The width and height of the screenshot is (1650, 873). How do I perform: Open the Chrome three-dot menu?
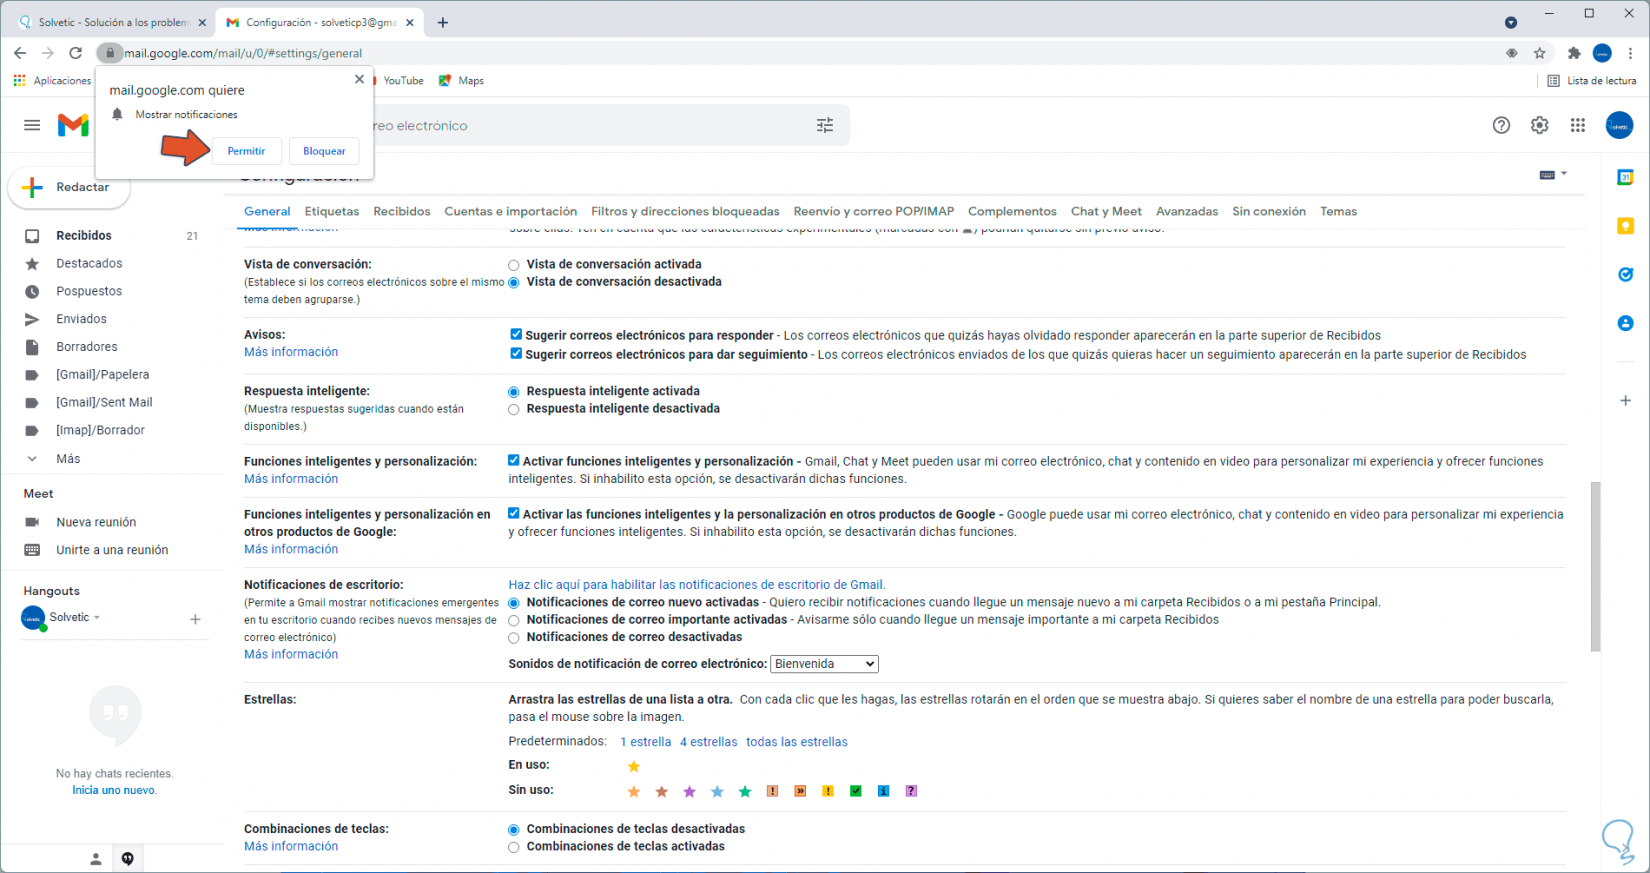[x=1631, y=53]
